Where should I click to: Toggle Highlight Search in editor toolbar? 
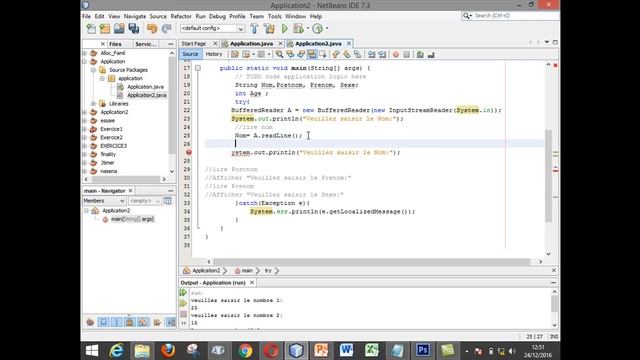[x=312, y=54]
